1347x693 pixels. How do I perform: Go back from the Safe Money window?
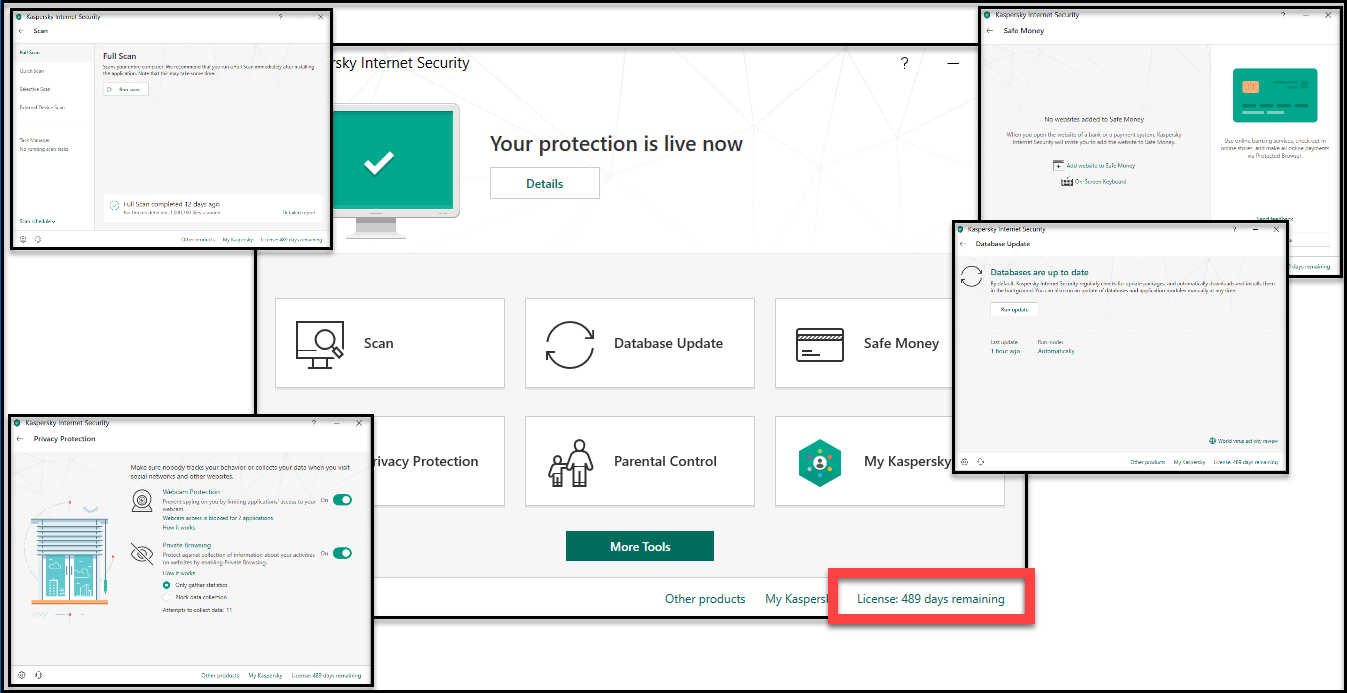(x=990, y=31)
